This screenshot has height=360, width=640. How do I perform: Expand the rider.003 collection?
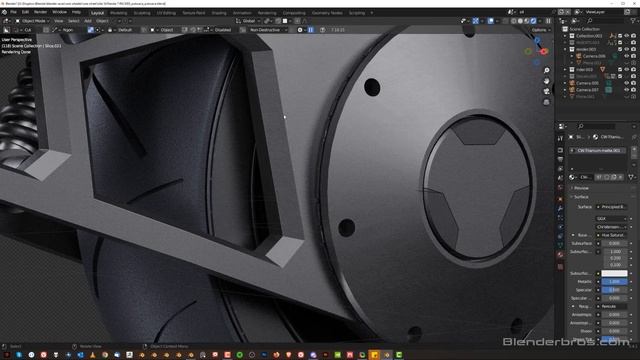click(x=565, y=69)
